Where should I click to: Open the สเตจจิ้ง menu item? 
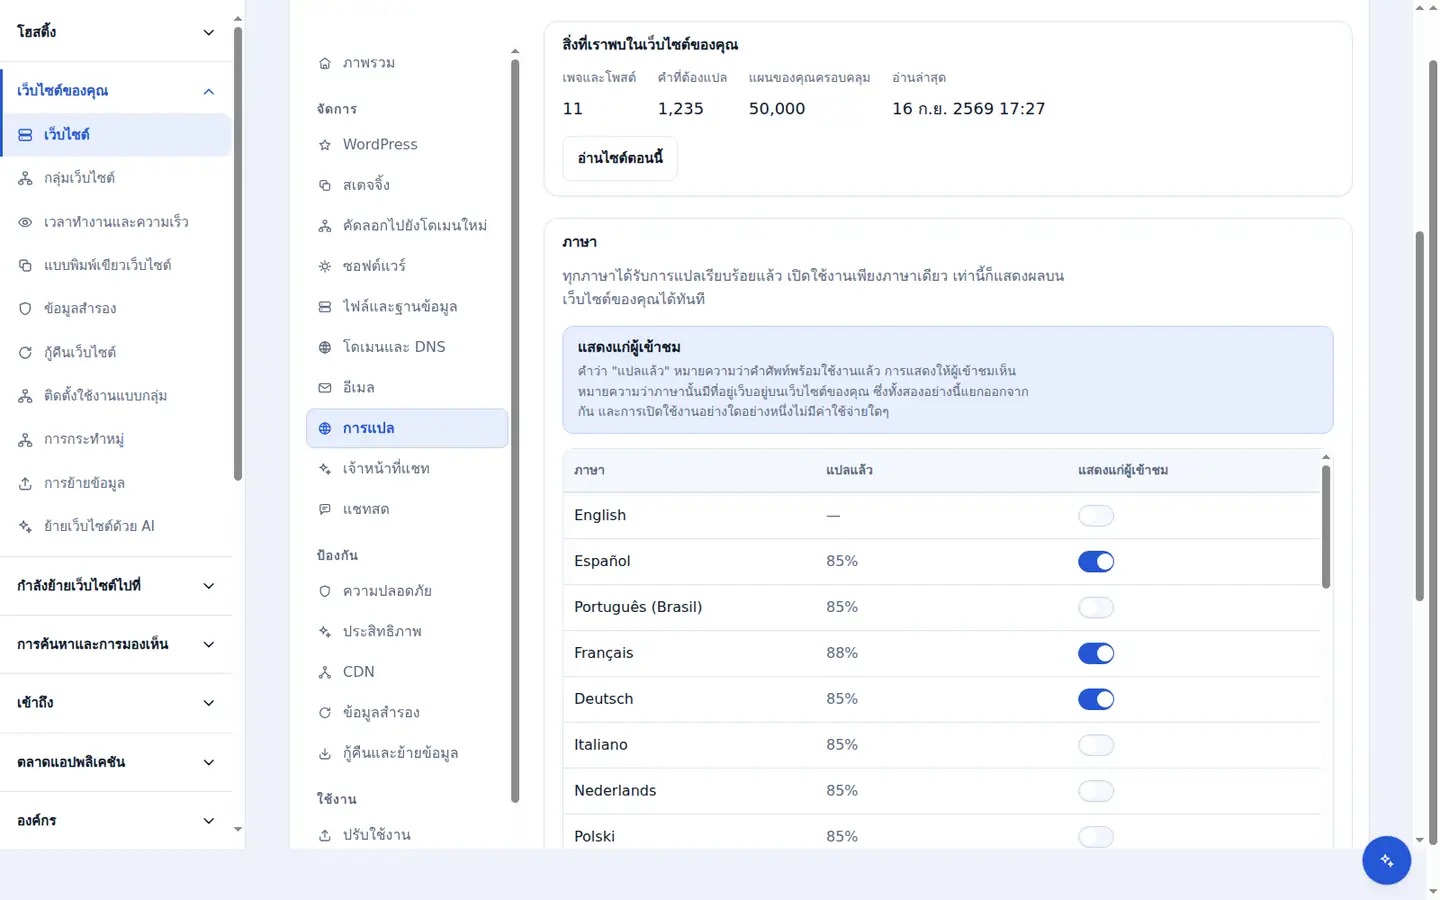click(407, 185)
